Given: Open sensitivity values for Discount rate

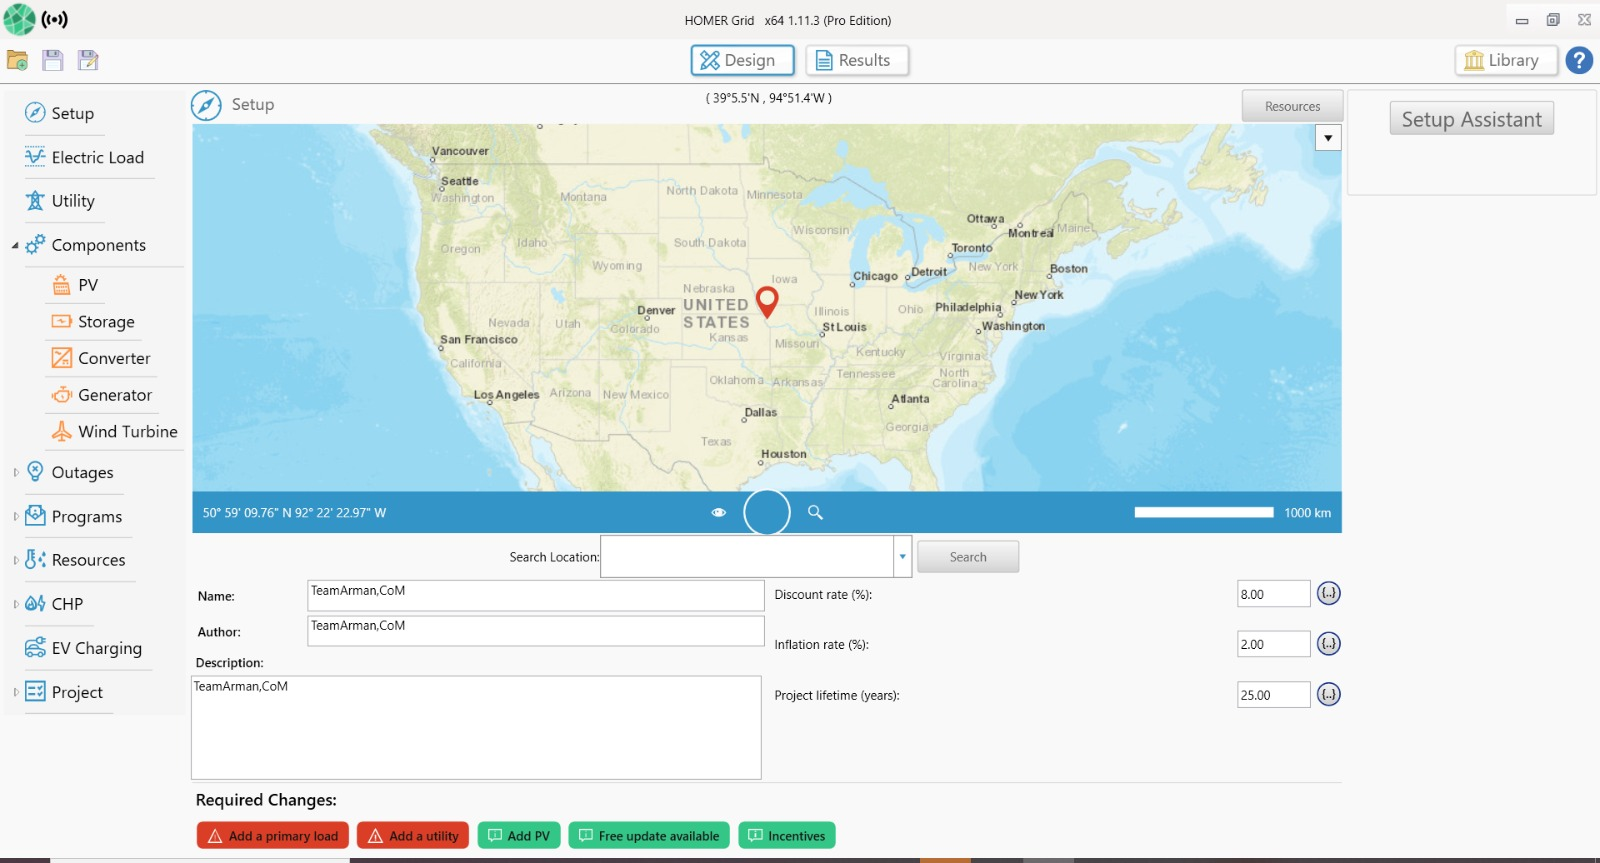Looking at the screenshot, I should (1328, 593).
